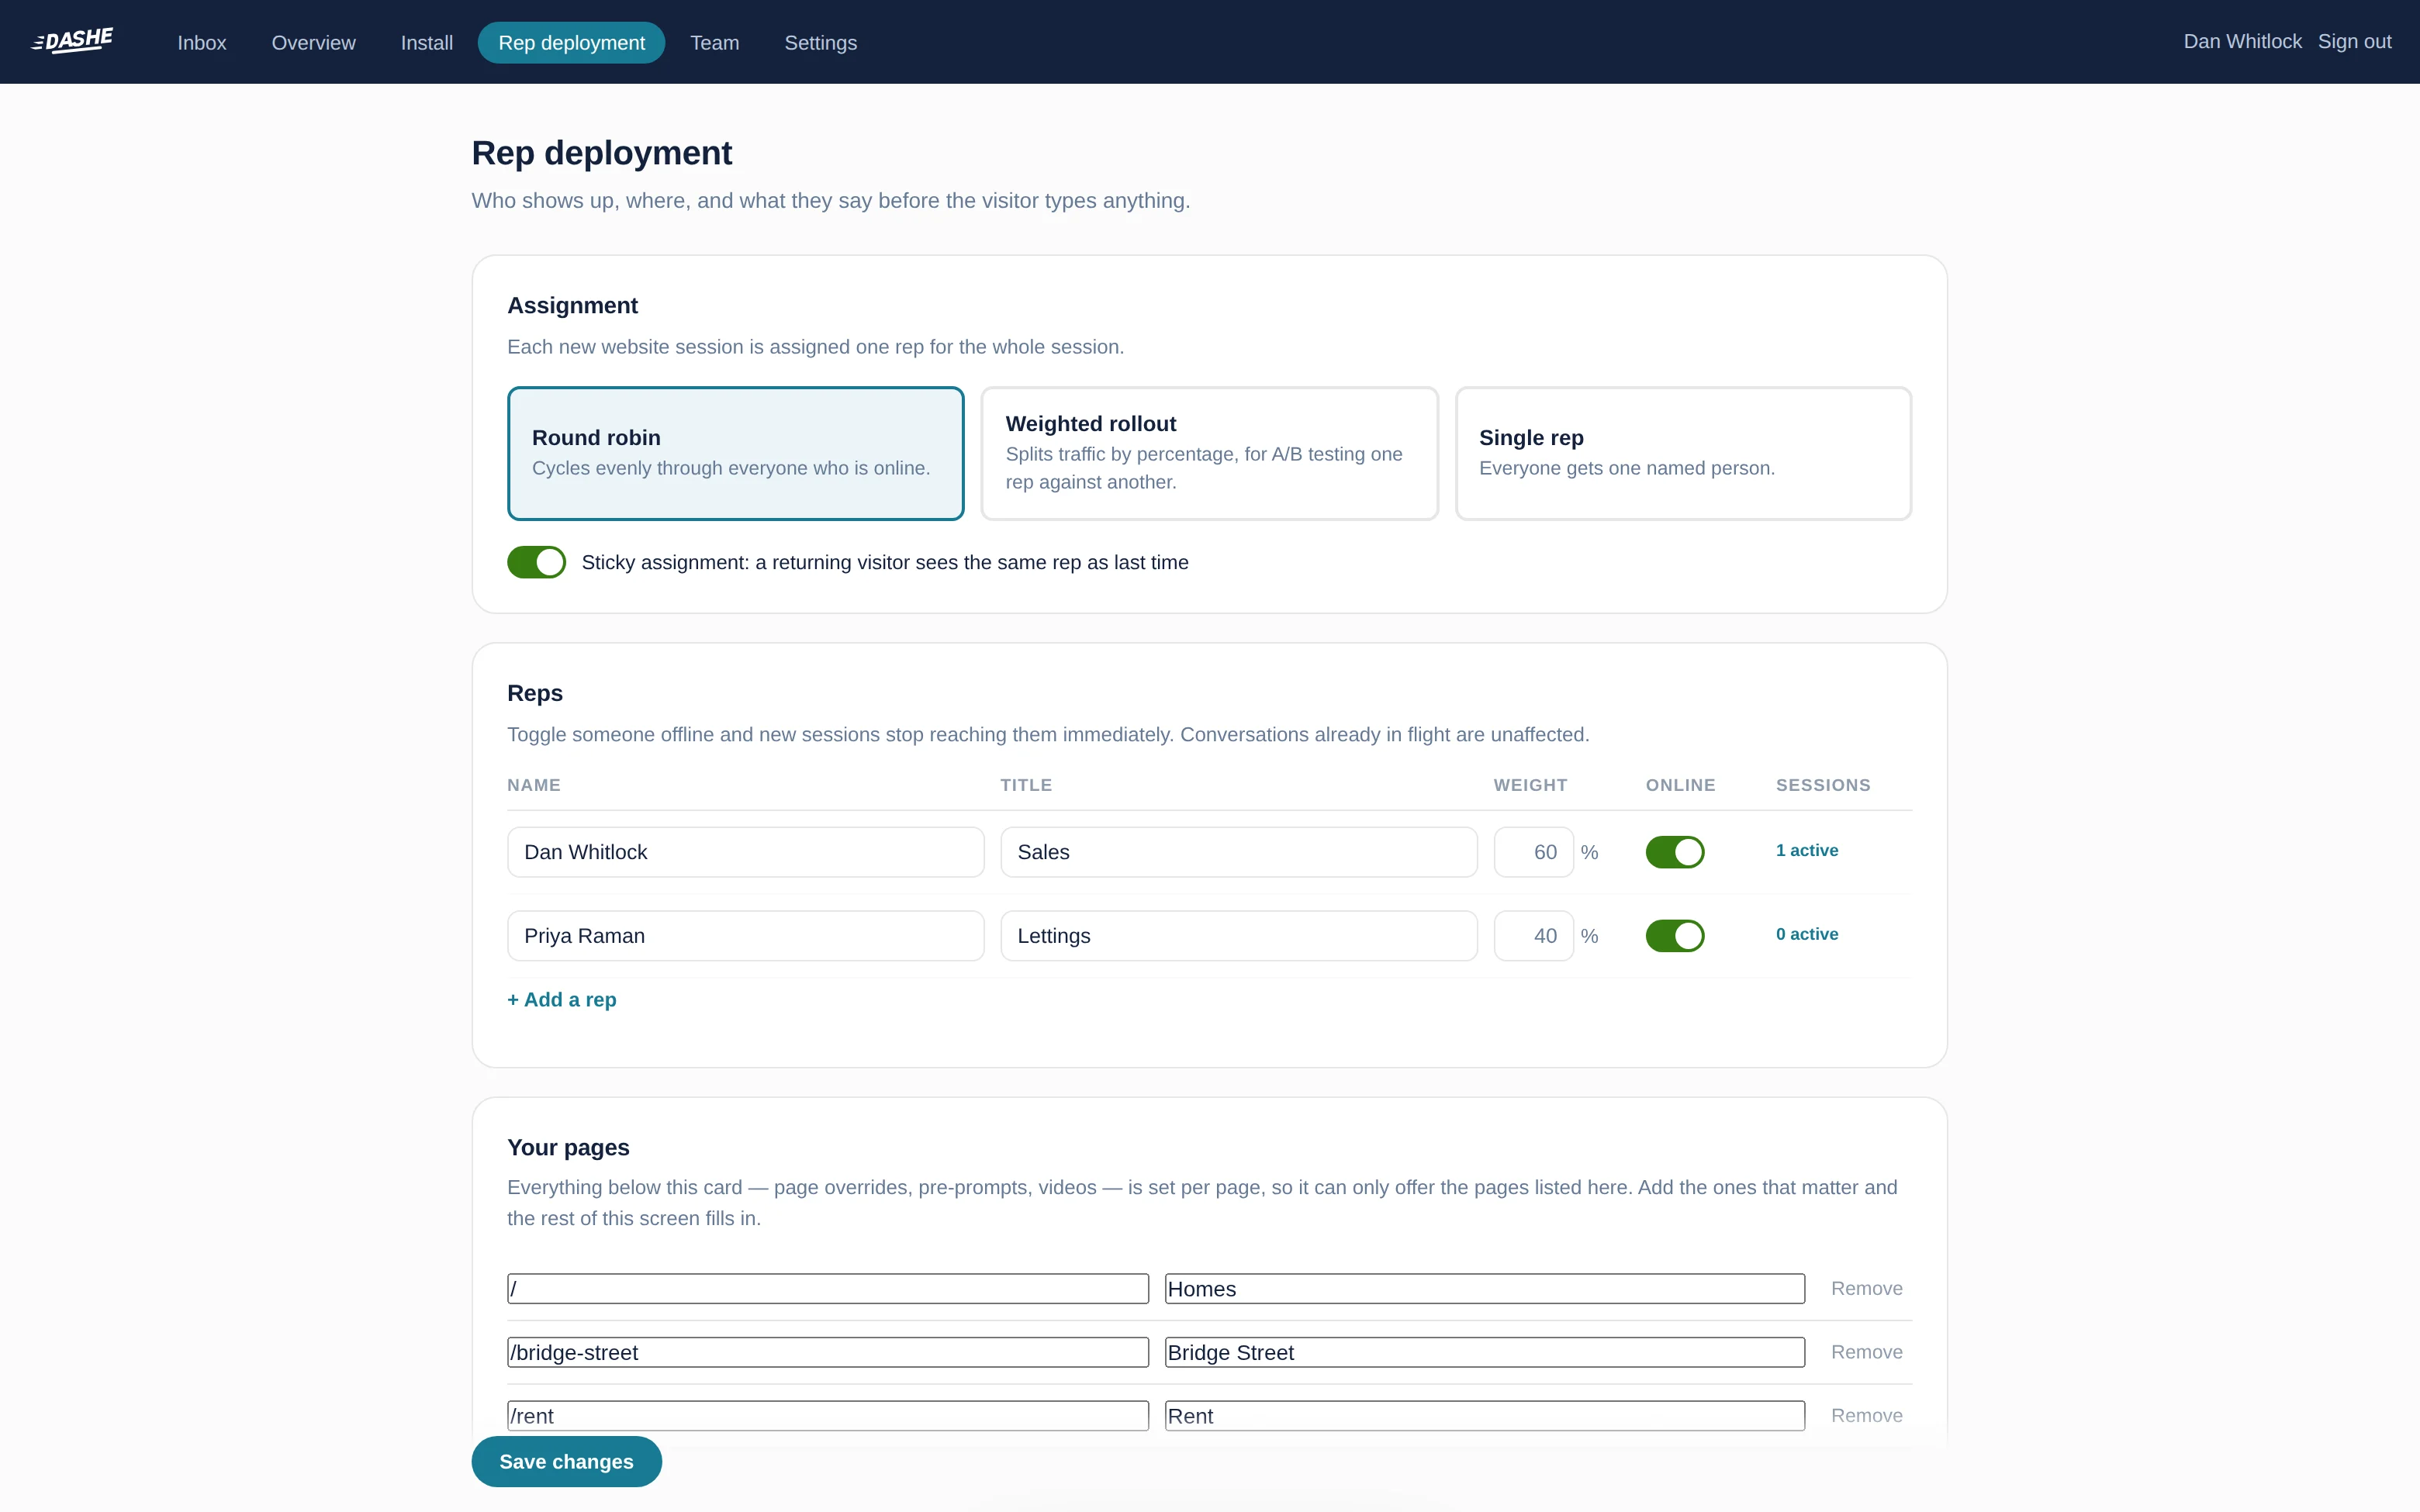Open the Team tab
Screen dimensions: 2420x1512
pyautogui.click(x=714, y=43)
